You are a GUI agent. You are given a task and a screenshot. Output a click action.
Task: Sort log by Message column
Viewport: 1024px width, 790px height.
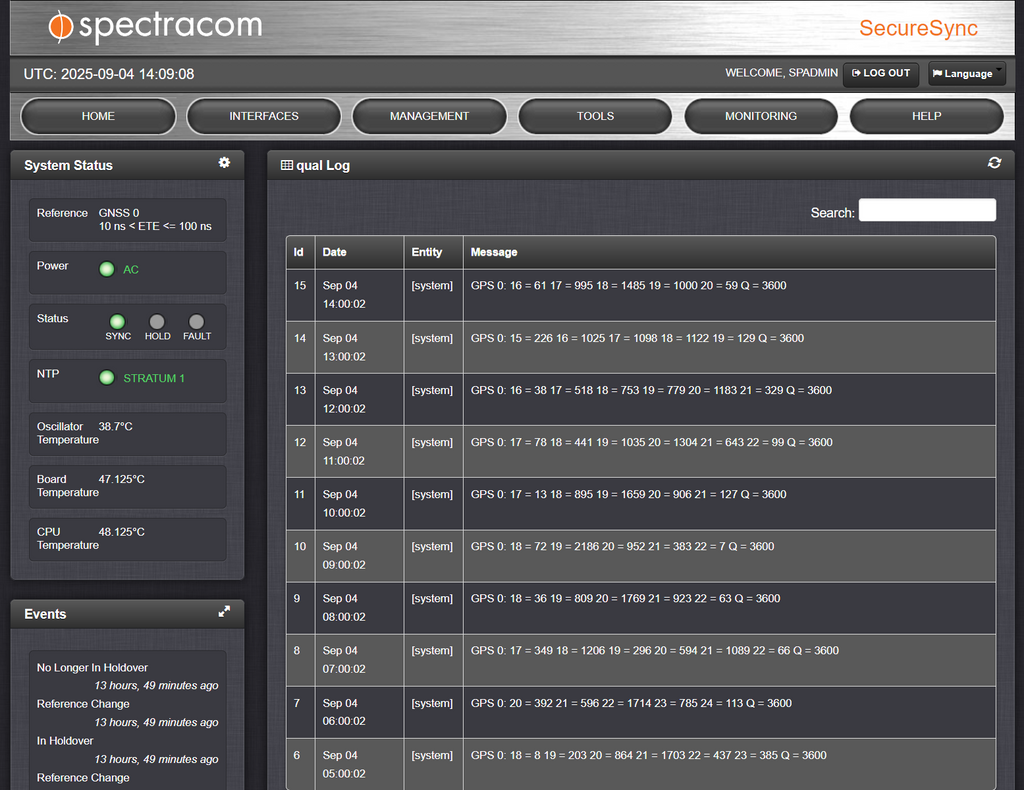point(729,252)
